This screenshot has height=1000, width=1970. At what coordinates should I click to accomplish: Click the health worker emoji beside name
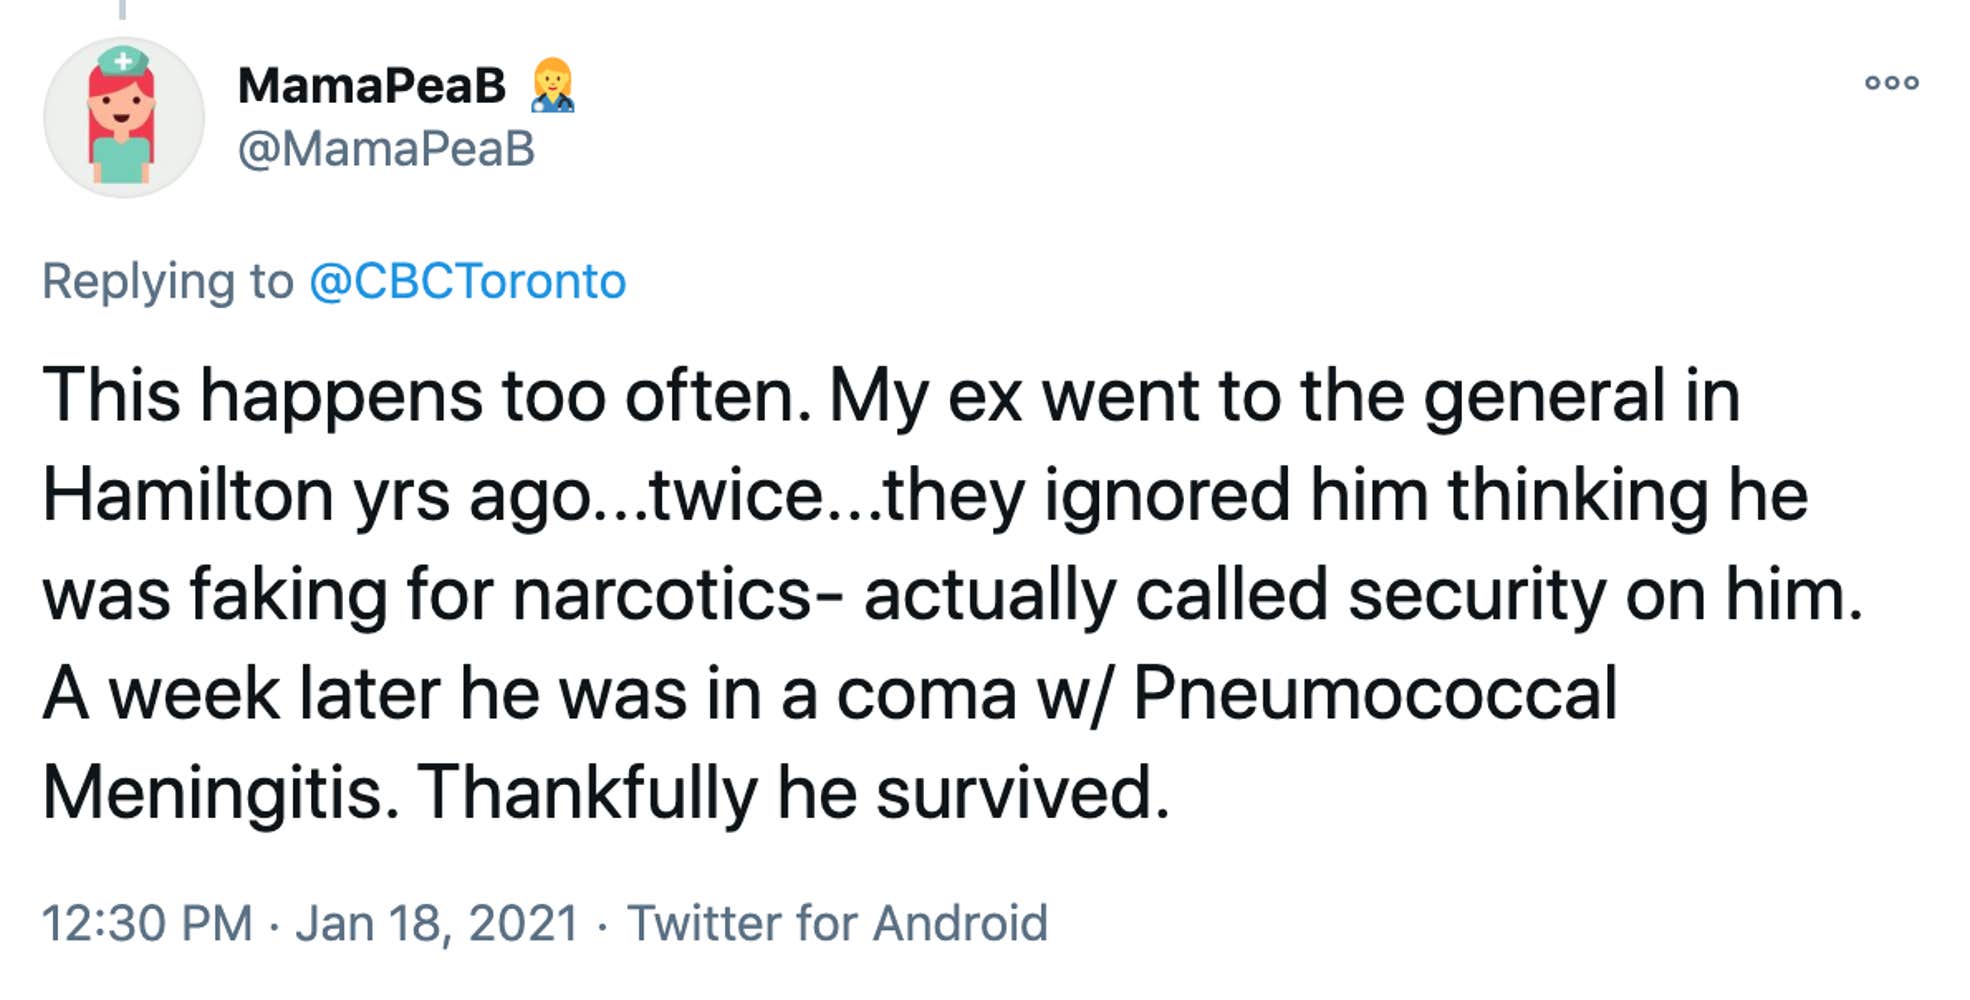[552, 85]
